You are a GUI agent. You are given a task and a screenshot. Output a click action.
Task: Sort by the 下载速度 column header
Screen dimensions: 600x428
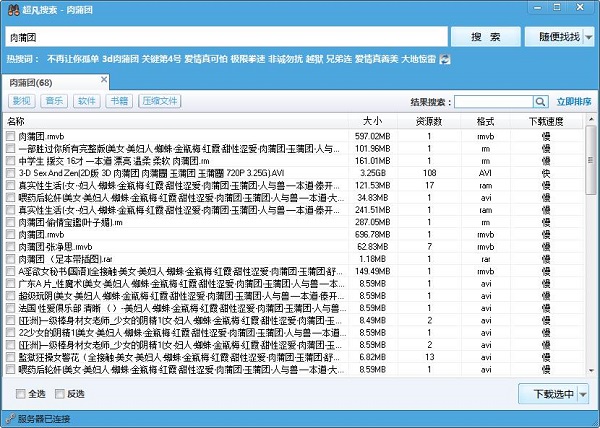pos(546,121)
